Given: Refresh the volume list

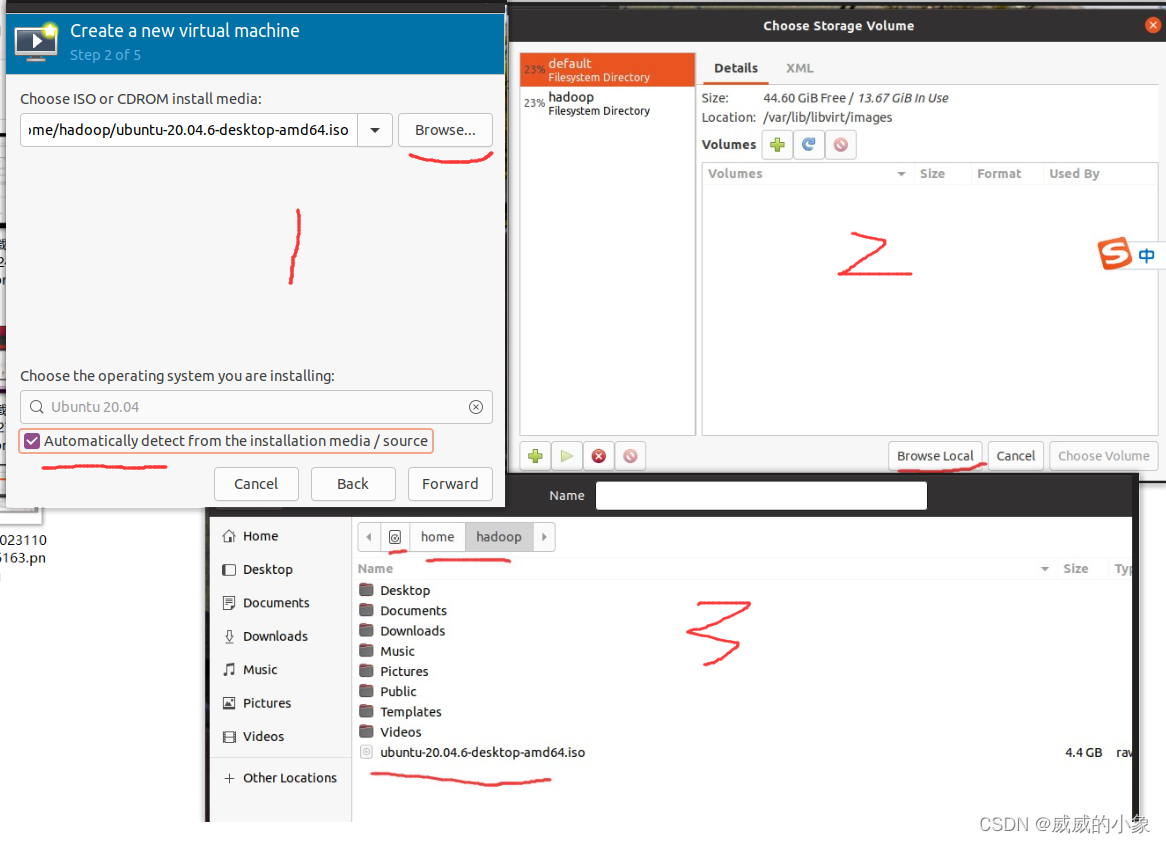Looking at the screenshot, I should tap(808, 144).
